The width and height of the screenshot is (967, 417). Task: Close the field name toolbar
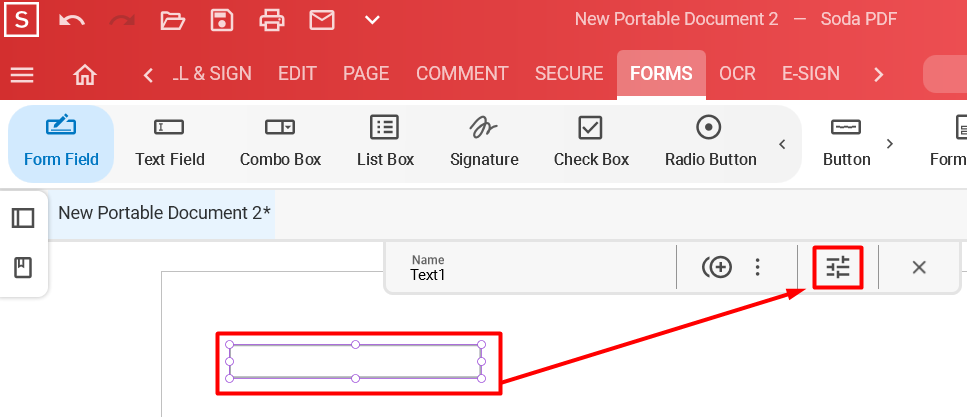click(919, 268)
